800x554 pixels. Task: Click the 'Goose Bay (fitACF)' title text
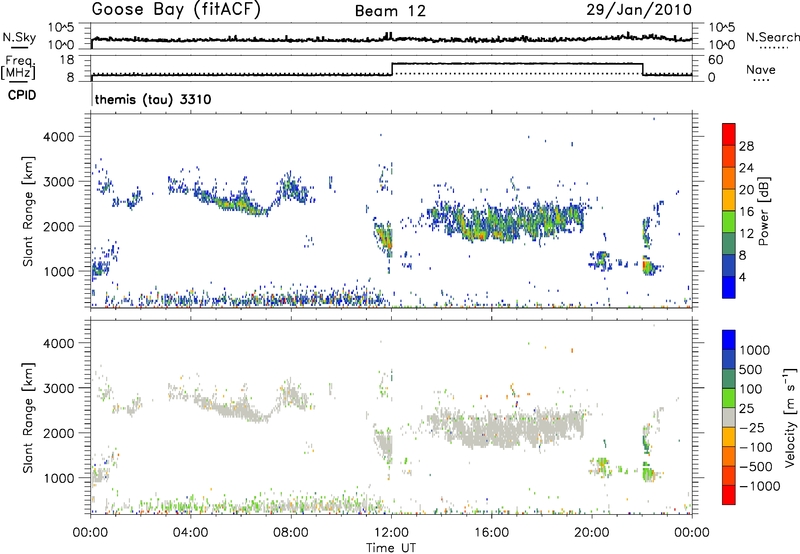176,10
